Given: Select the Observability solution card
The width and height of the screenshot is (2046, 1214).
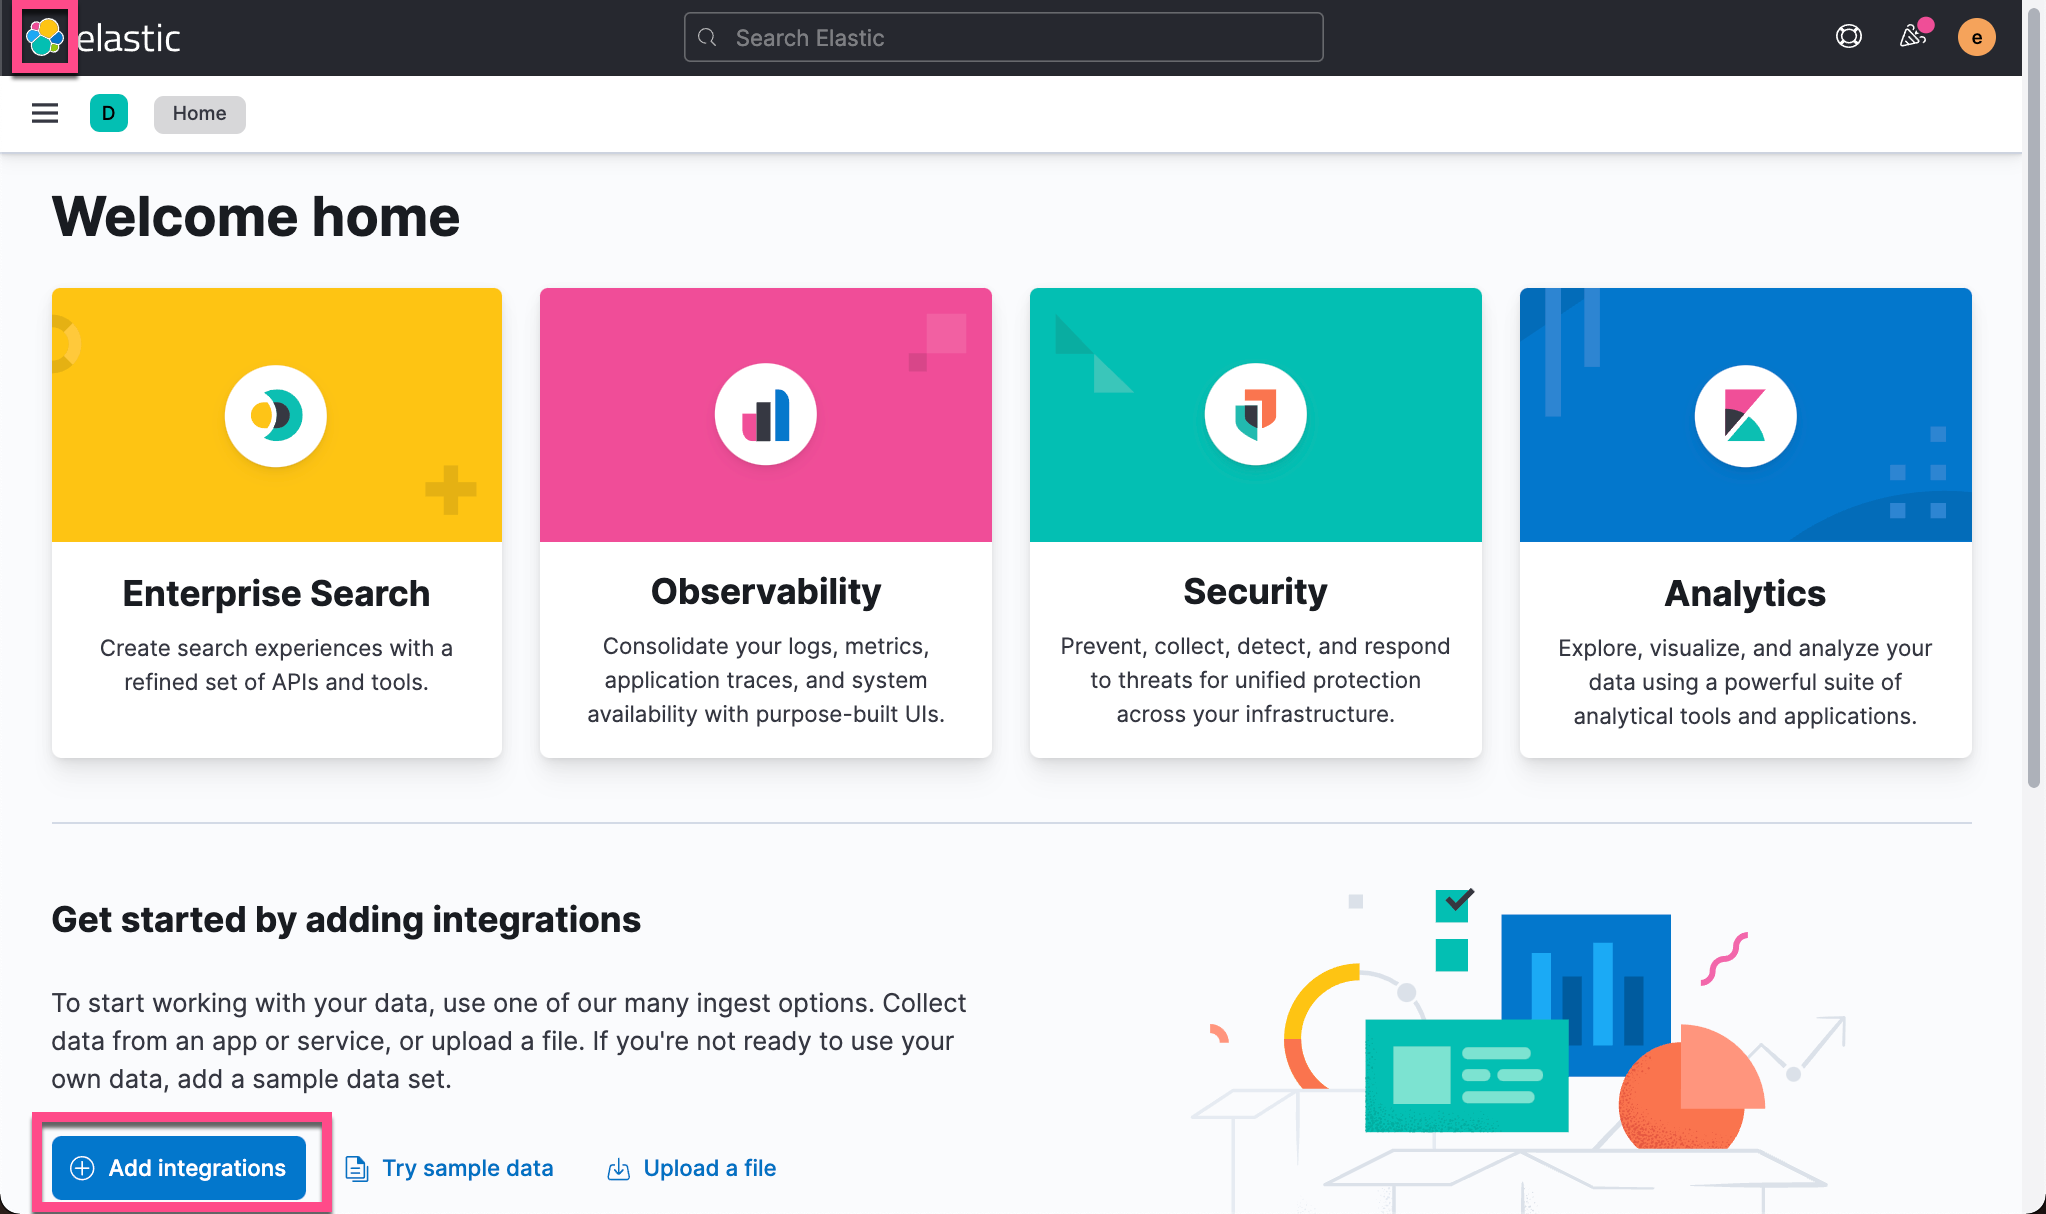Looking at the screenshot, I should pos(765,521).
